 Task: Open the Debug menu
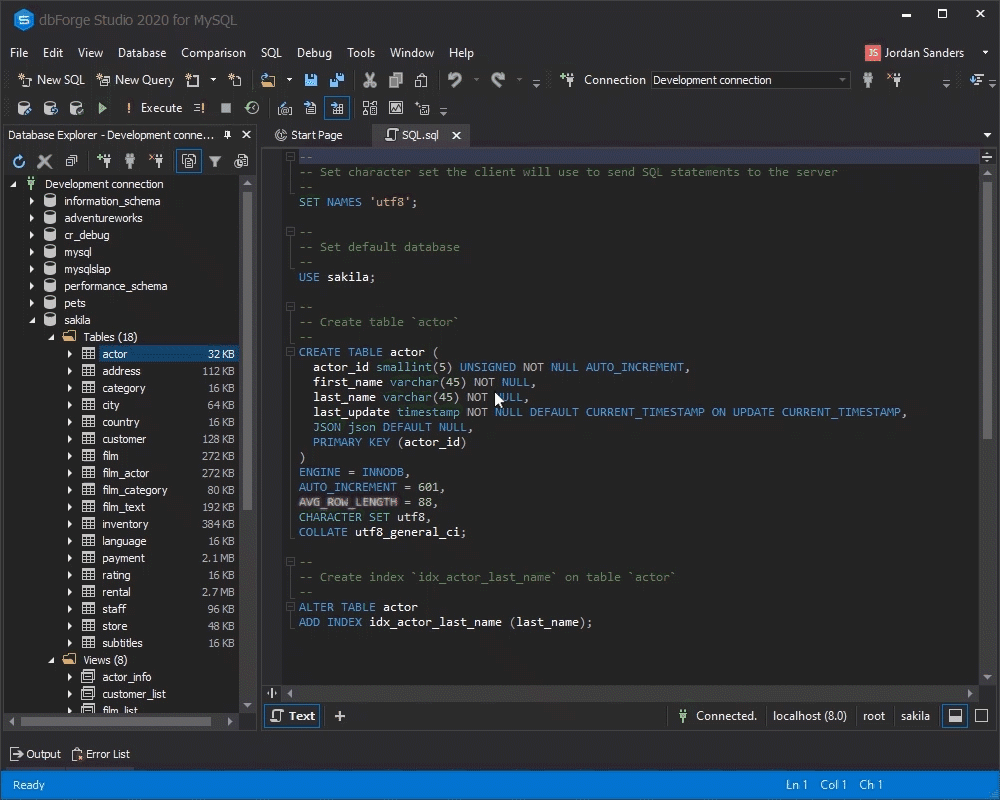314,53
